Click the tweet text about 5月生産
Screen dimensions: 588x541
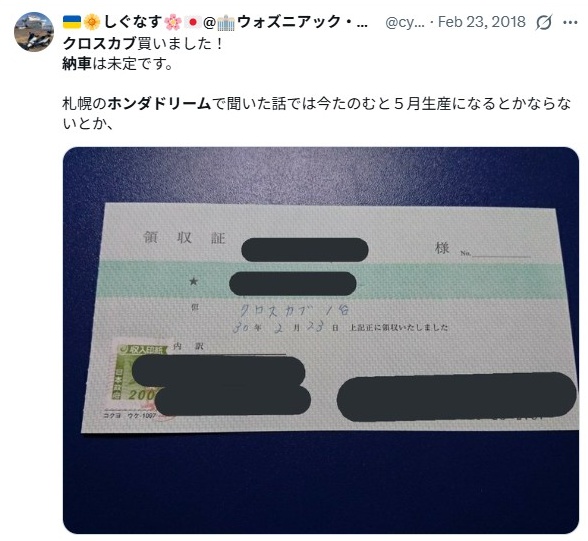(316, 114)
